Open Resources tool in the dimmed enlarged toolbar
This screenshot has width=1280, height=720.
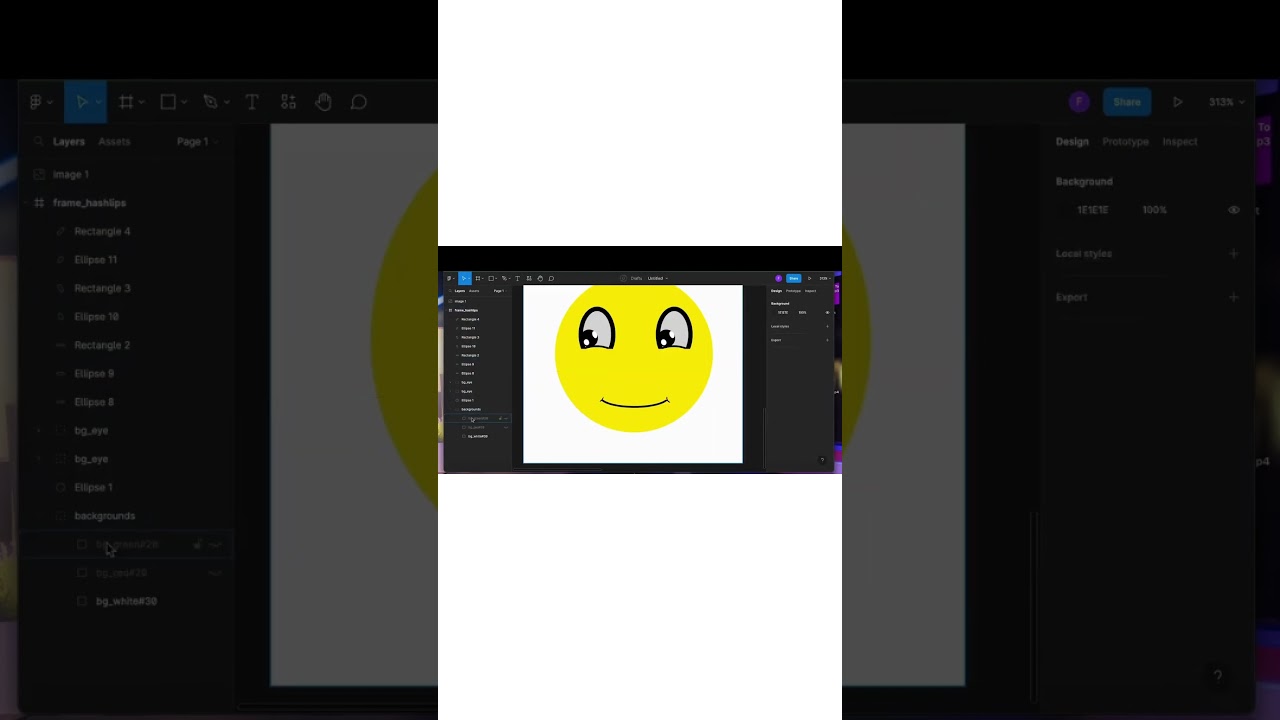[288, 102]
